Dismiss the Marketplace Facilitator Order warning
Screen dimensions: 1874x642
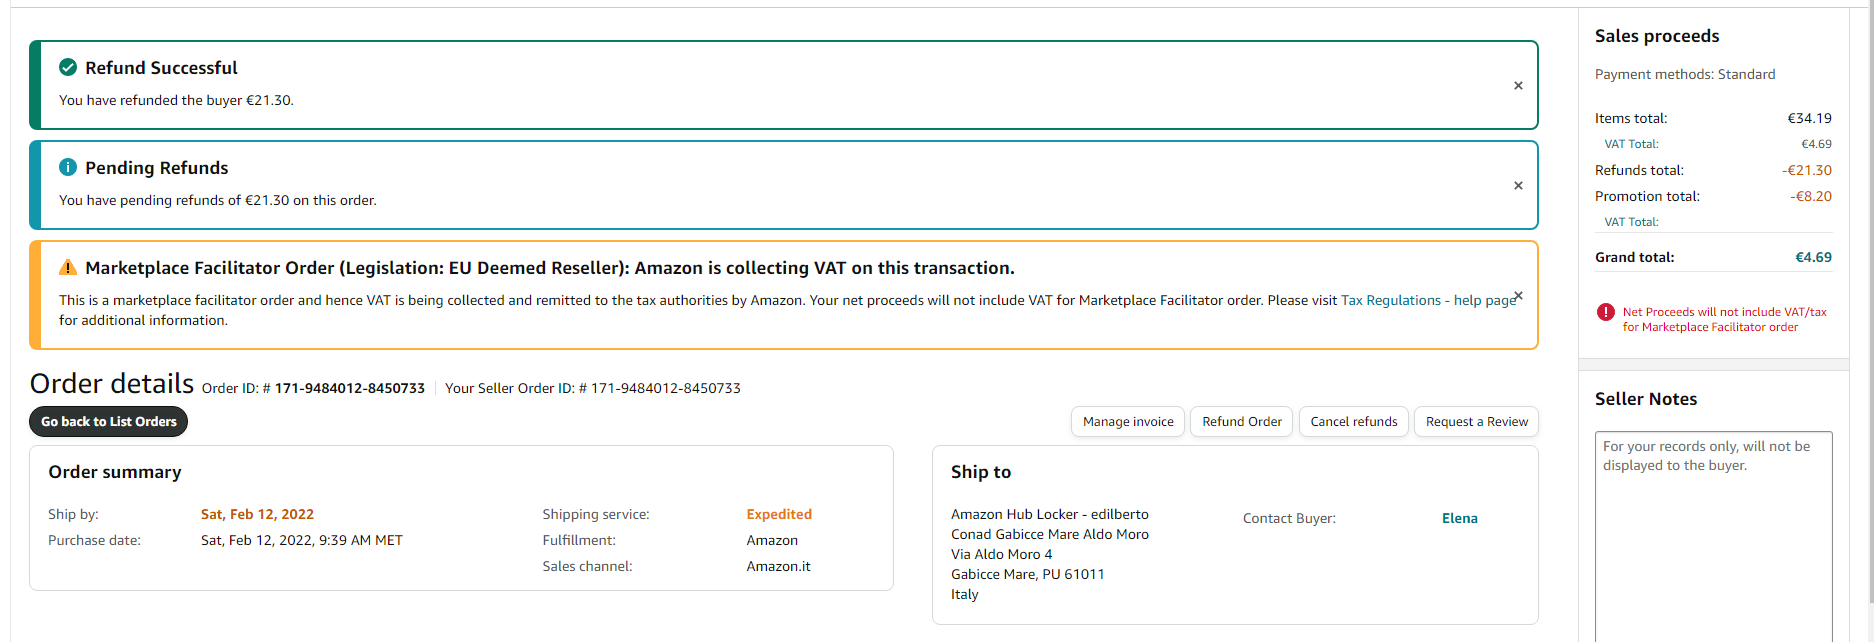[x=1518, y=296]
